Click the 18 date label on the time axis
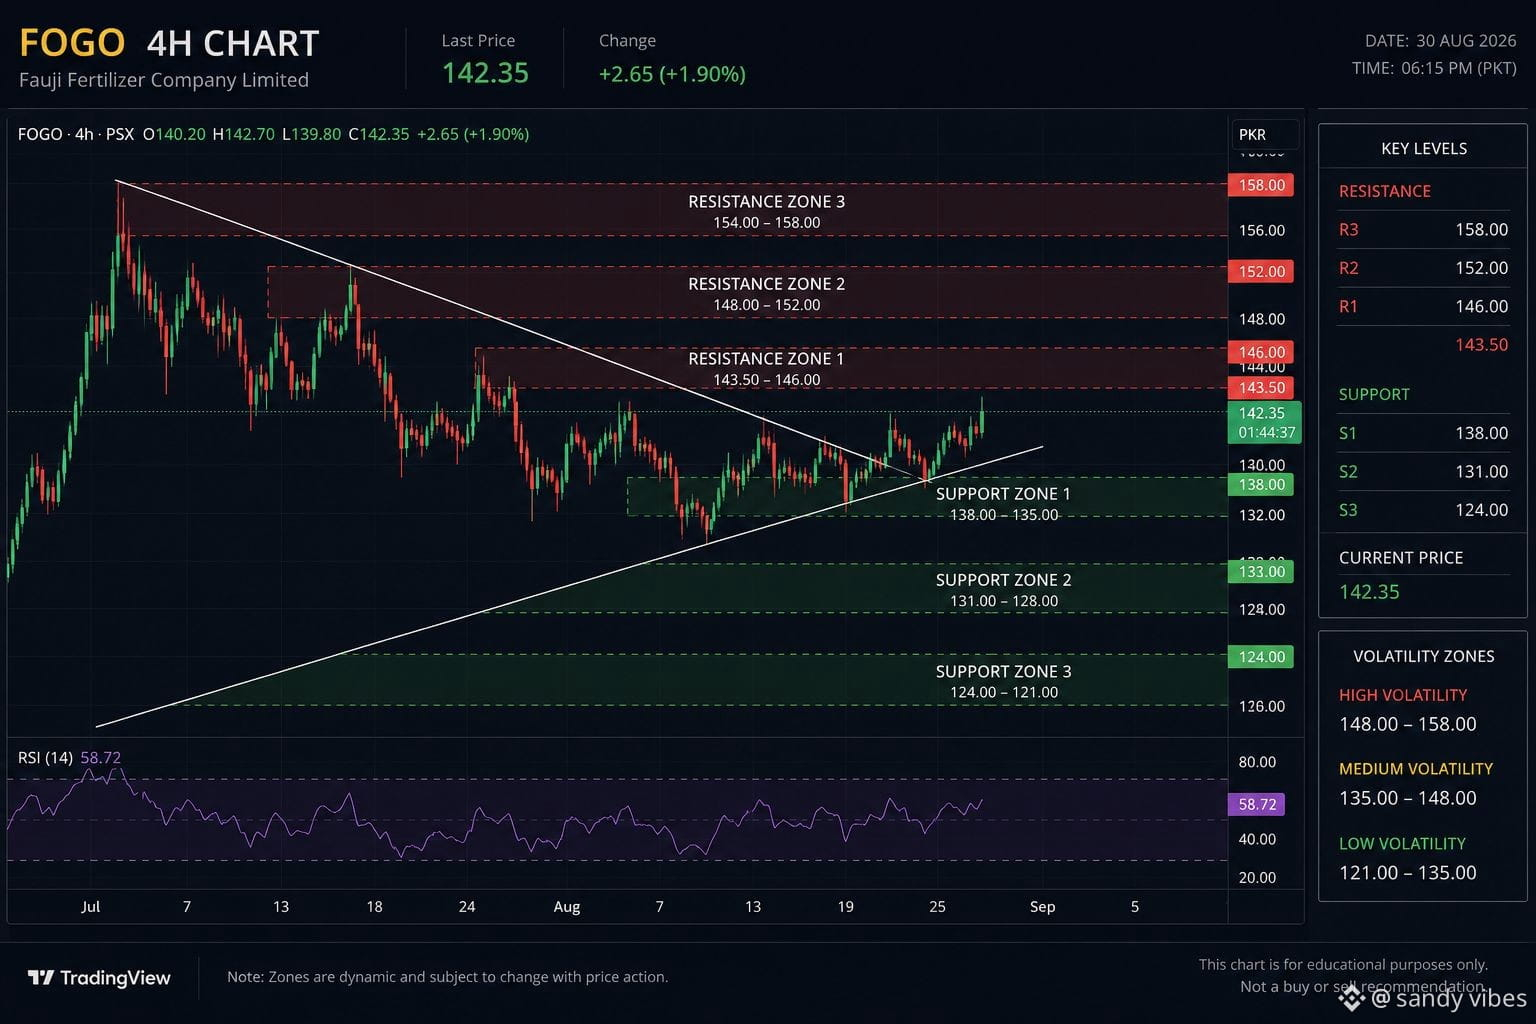 pyautogui.click(x=374, y=907)
